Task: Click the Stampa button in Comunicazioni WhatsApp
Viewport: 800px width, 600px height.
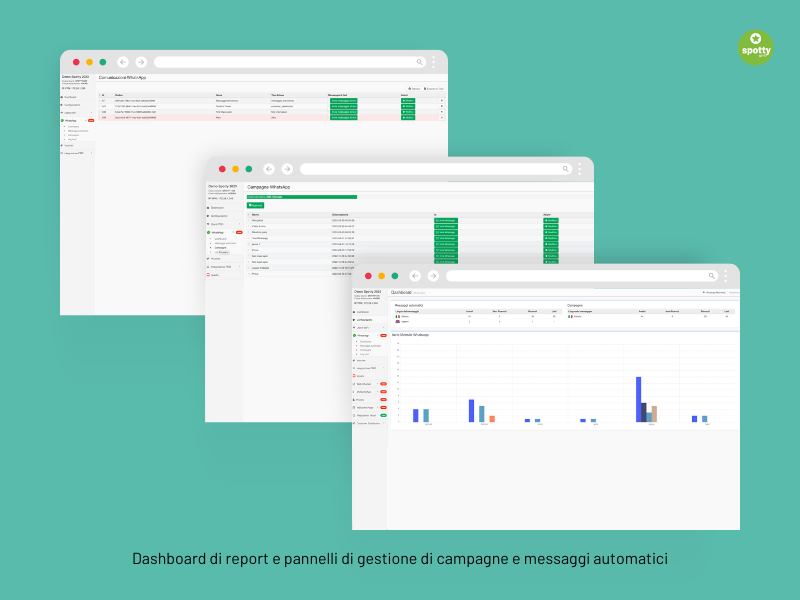Action: point(414,89)
